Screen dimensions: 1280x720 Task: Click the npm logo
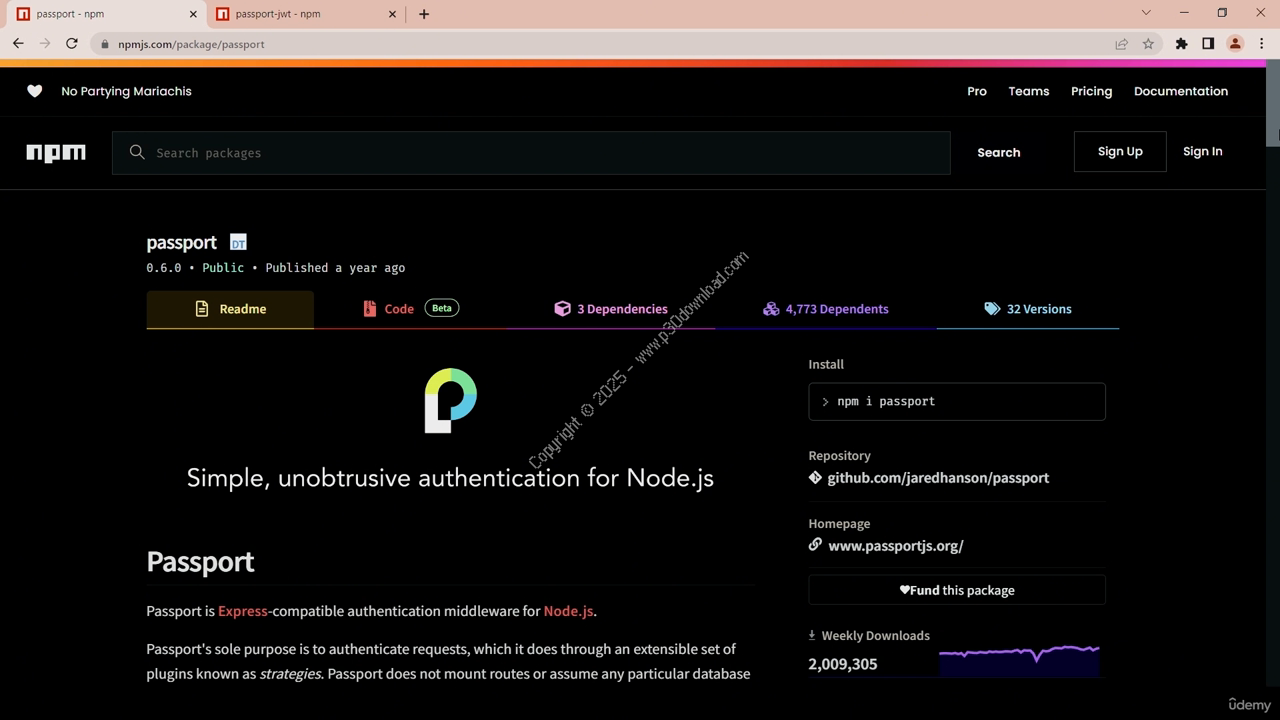(56, 153)
